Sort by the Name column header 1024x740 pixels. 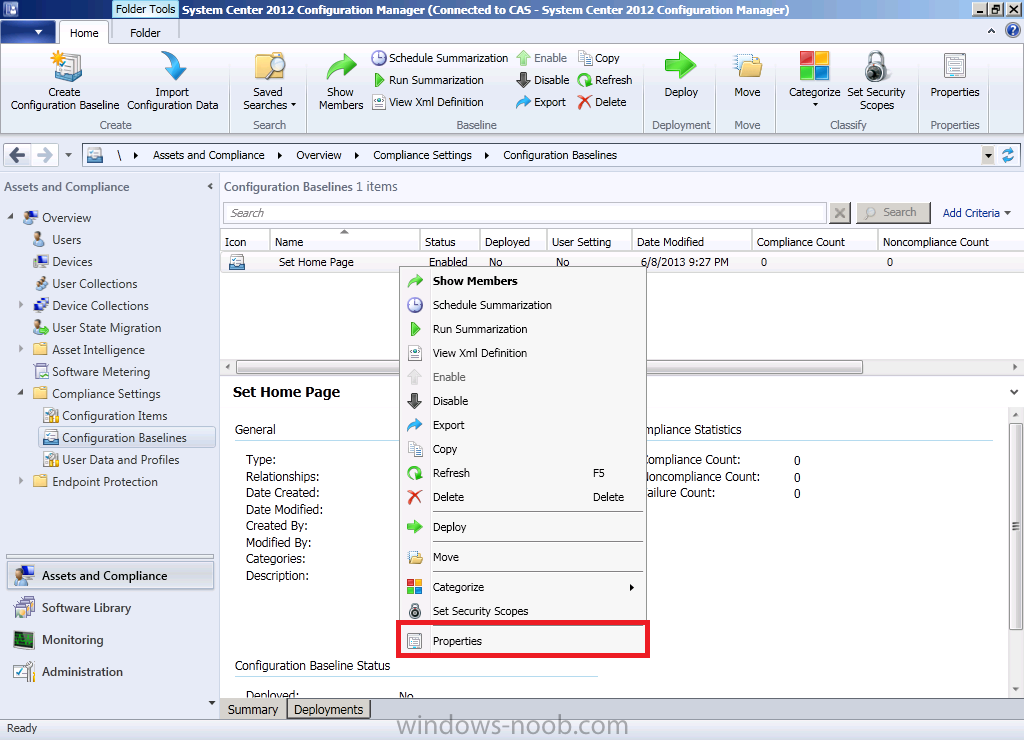(x=344, y=242)
